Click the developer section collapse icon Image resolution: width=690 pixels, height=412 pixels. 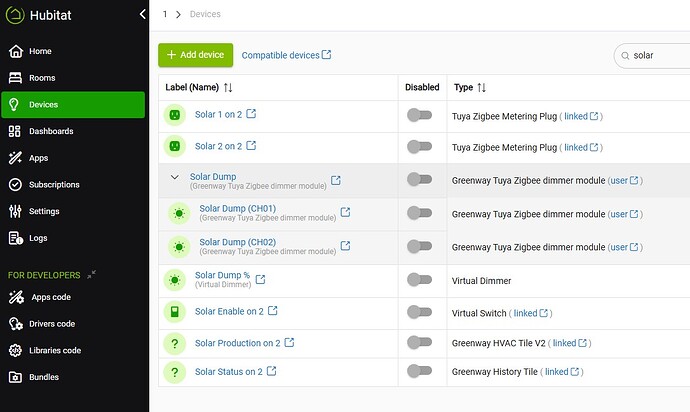coord(91,274)
